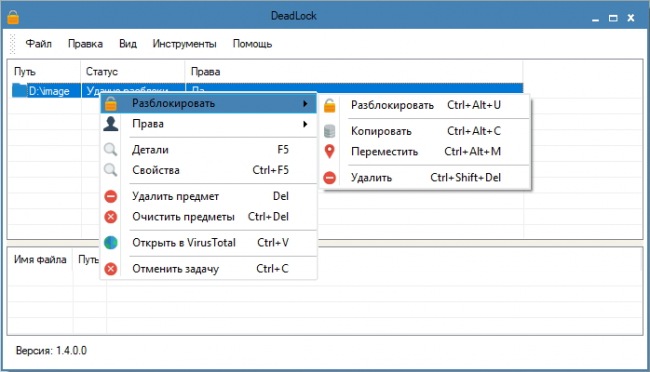This screenshot has width=650, height=372.
Task: Click the globe icon beside Открыть в VirusTotal
Action: [111, 243]
